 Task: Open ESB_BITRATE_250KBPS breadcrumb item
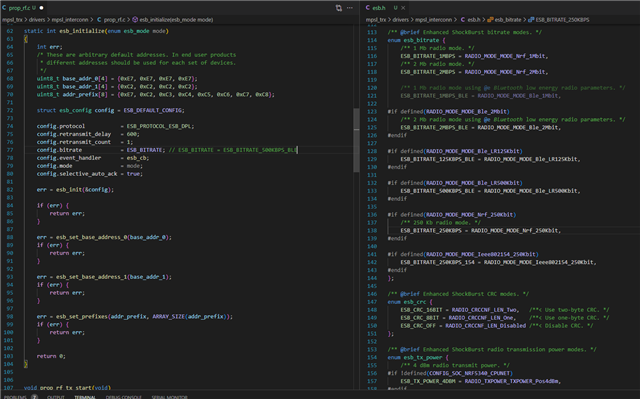[x=562, y=20]
